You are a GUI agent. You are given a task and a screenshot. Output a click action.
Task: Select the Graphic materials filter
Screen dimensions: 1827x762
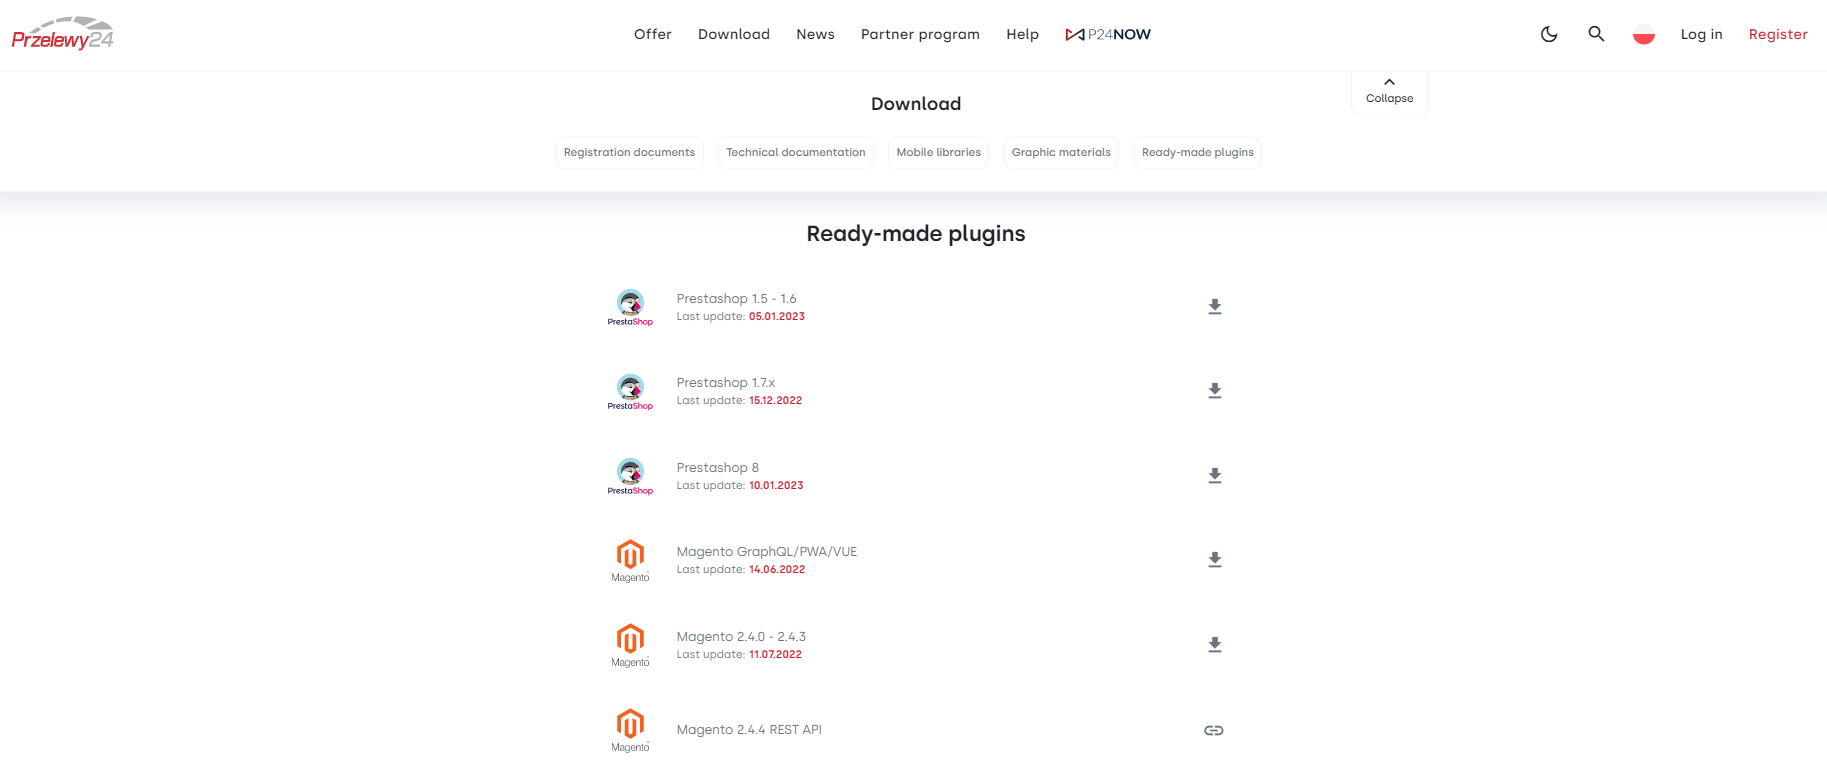[x=1061, y=152]
